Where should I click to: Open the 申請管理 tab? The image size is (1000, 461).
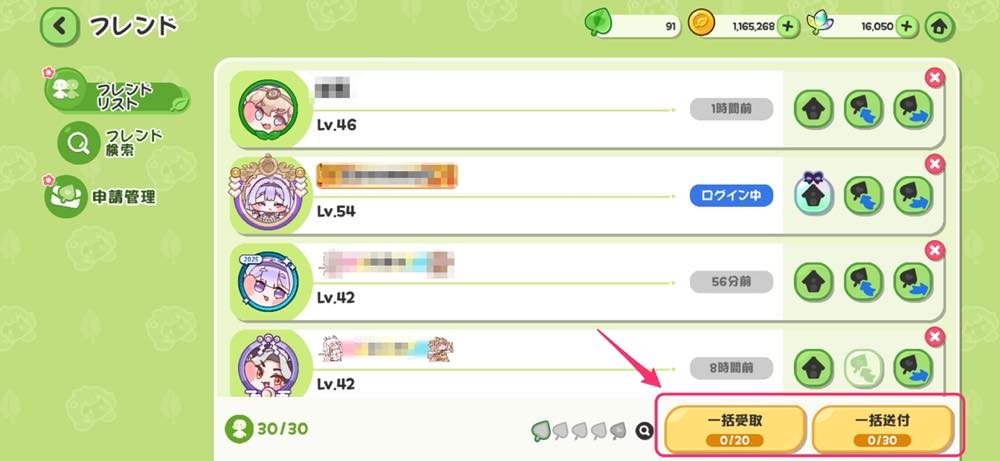[x=101, y=196]
